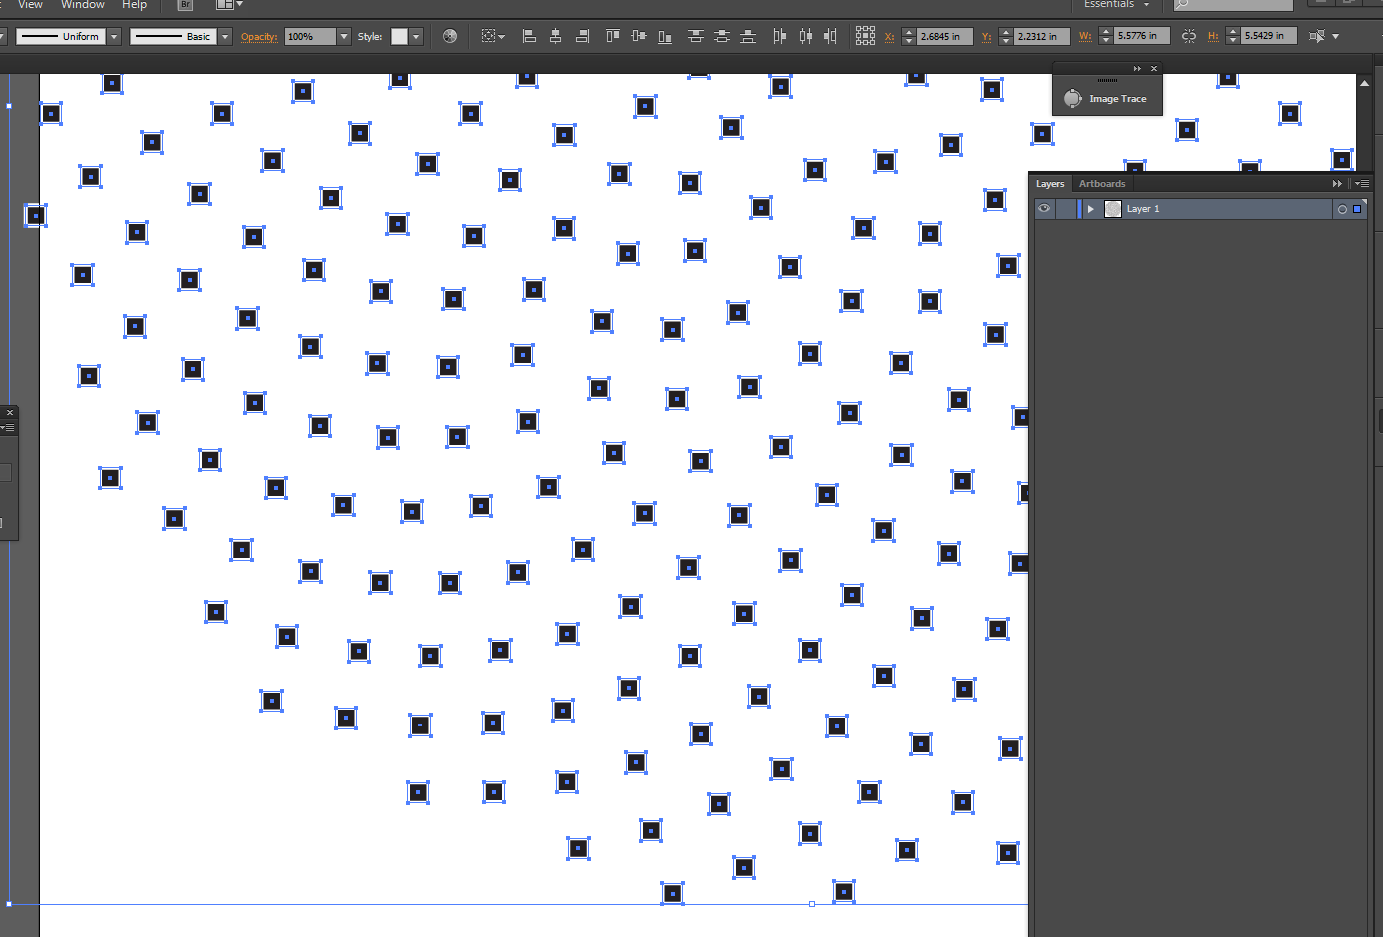This screenshot has width=1383, height=937.
Task: Open the isolate options dropdown arrow
Action: (1335, 37)
